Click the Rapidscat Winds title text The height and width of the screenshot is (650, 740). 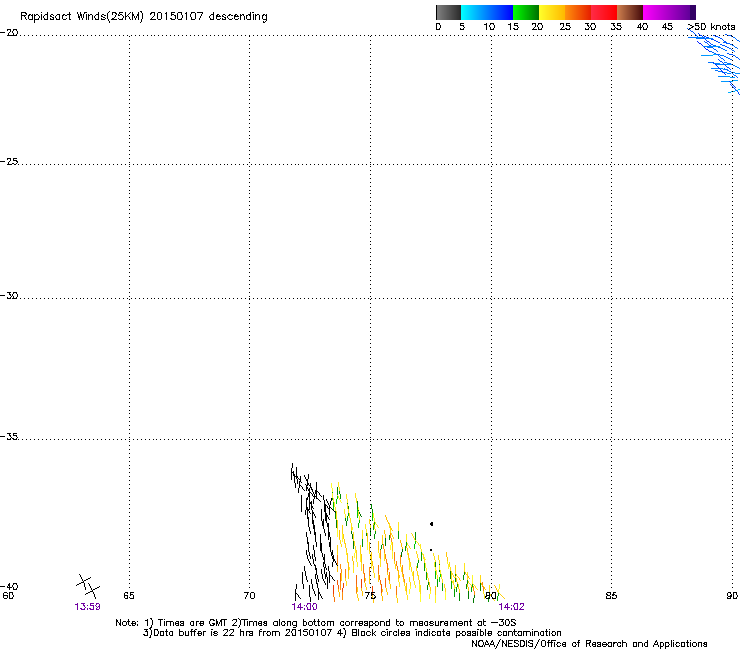(143, 16)
